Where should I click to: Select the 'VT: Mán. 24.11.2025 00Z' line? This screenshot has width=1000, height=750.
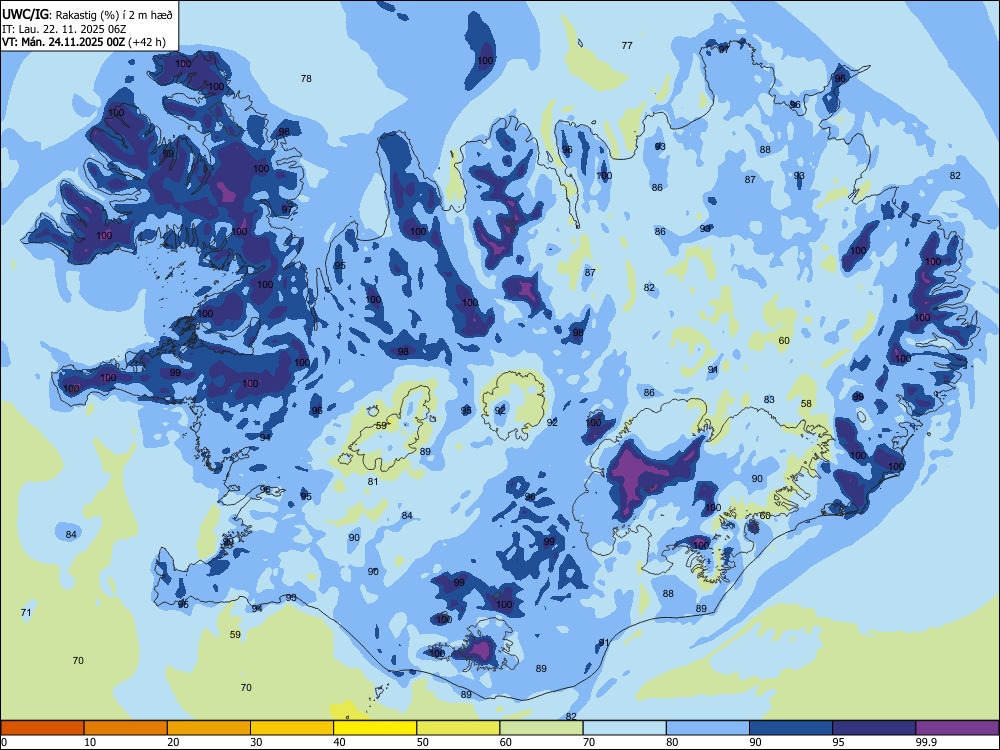coord(63,42)
